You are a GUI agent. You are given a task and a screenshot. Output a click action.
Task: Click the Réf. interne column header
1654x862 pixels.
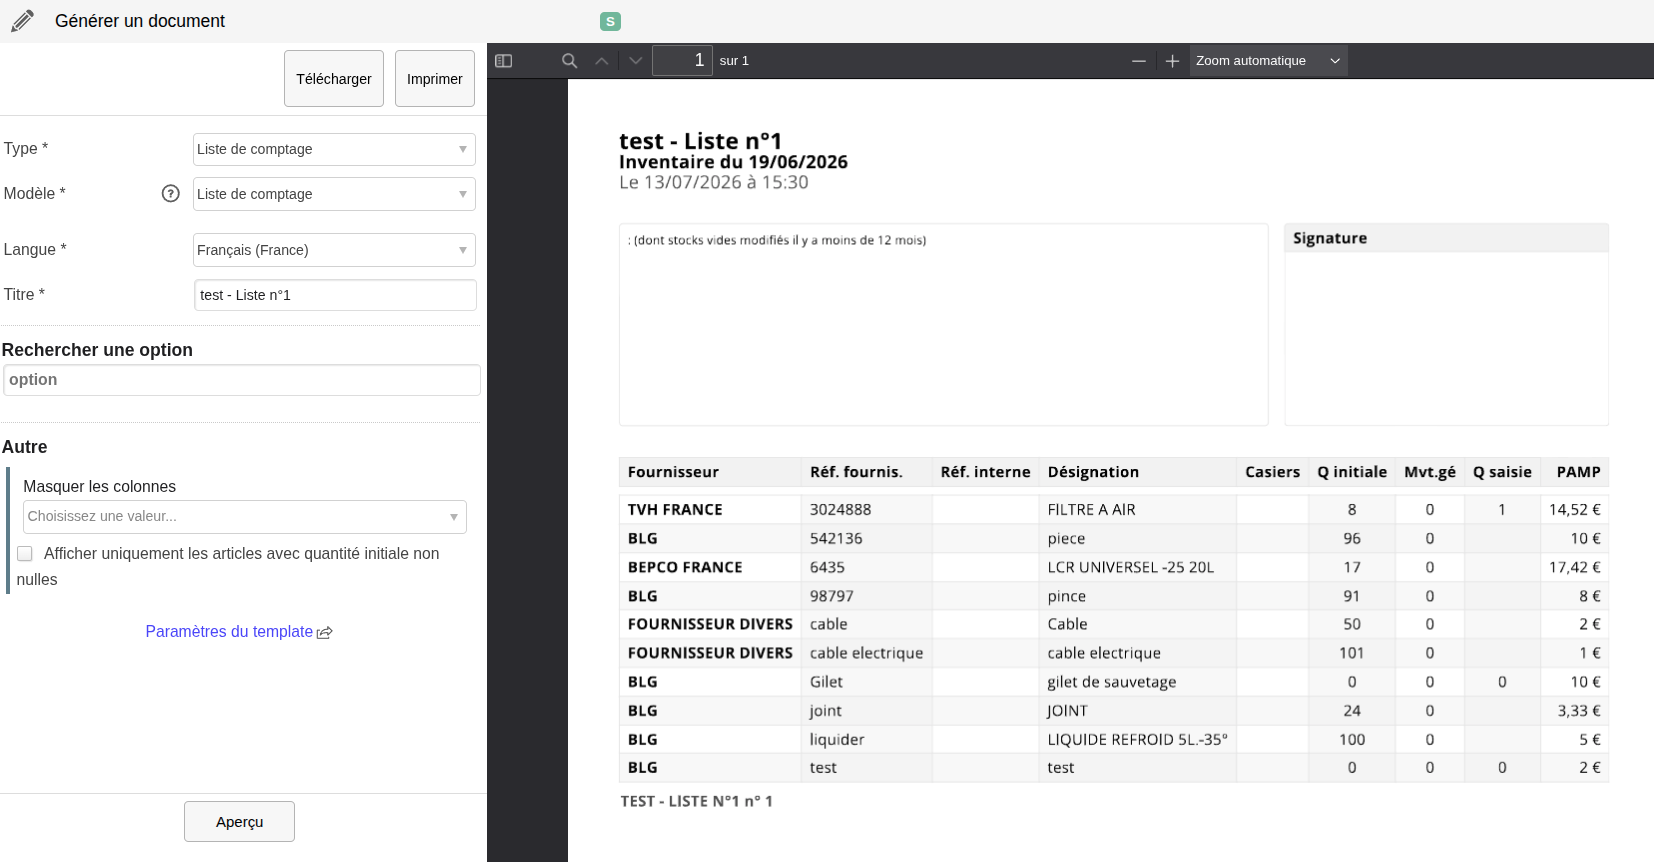(x=985, y=472)
